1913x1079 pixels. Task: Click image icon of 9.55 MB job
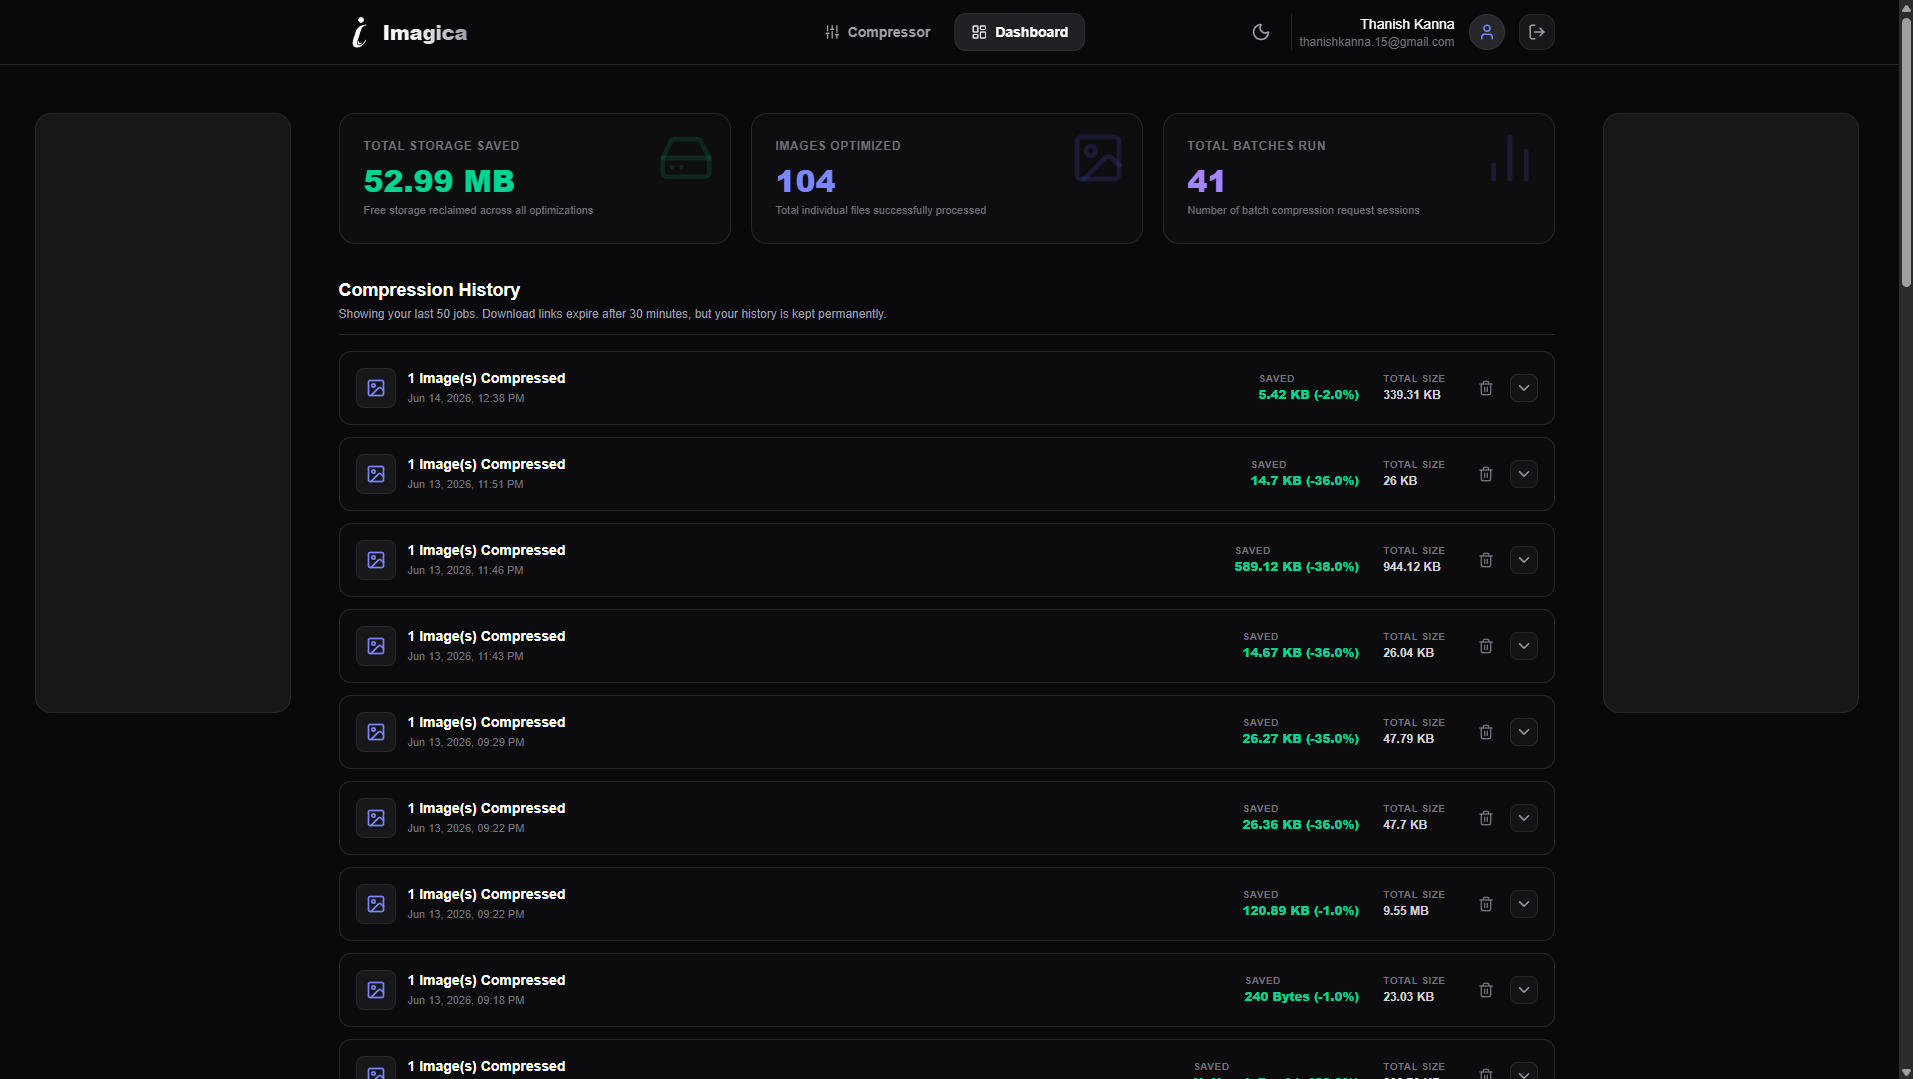[x=376, y=904]
